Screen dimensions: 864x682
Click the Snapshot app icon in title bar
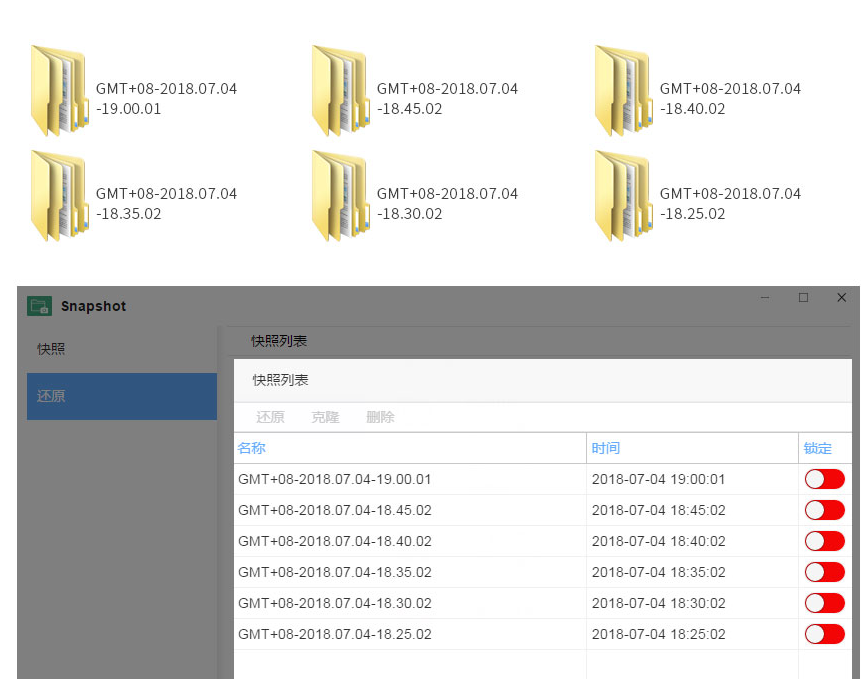(39, 306)
